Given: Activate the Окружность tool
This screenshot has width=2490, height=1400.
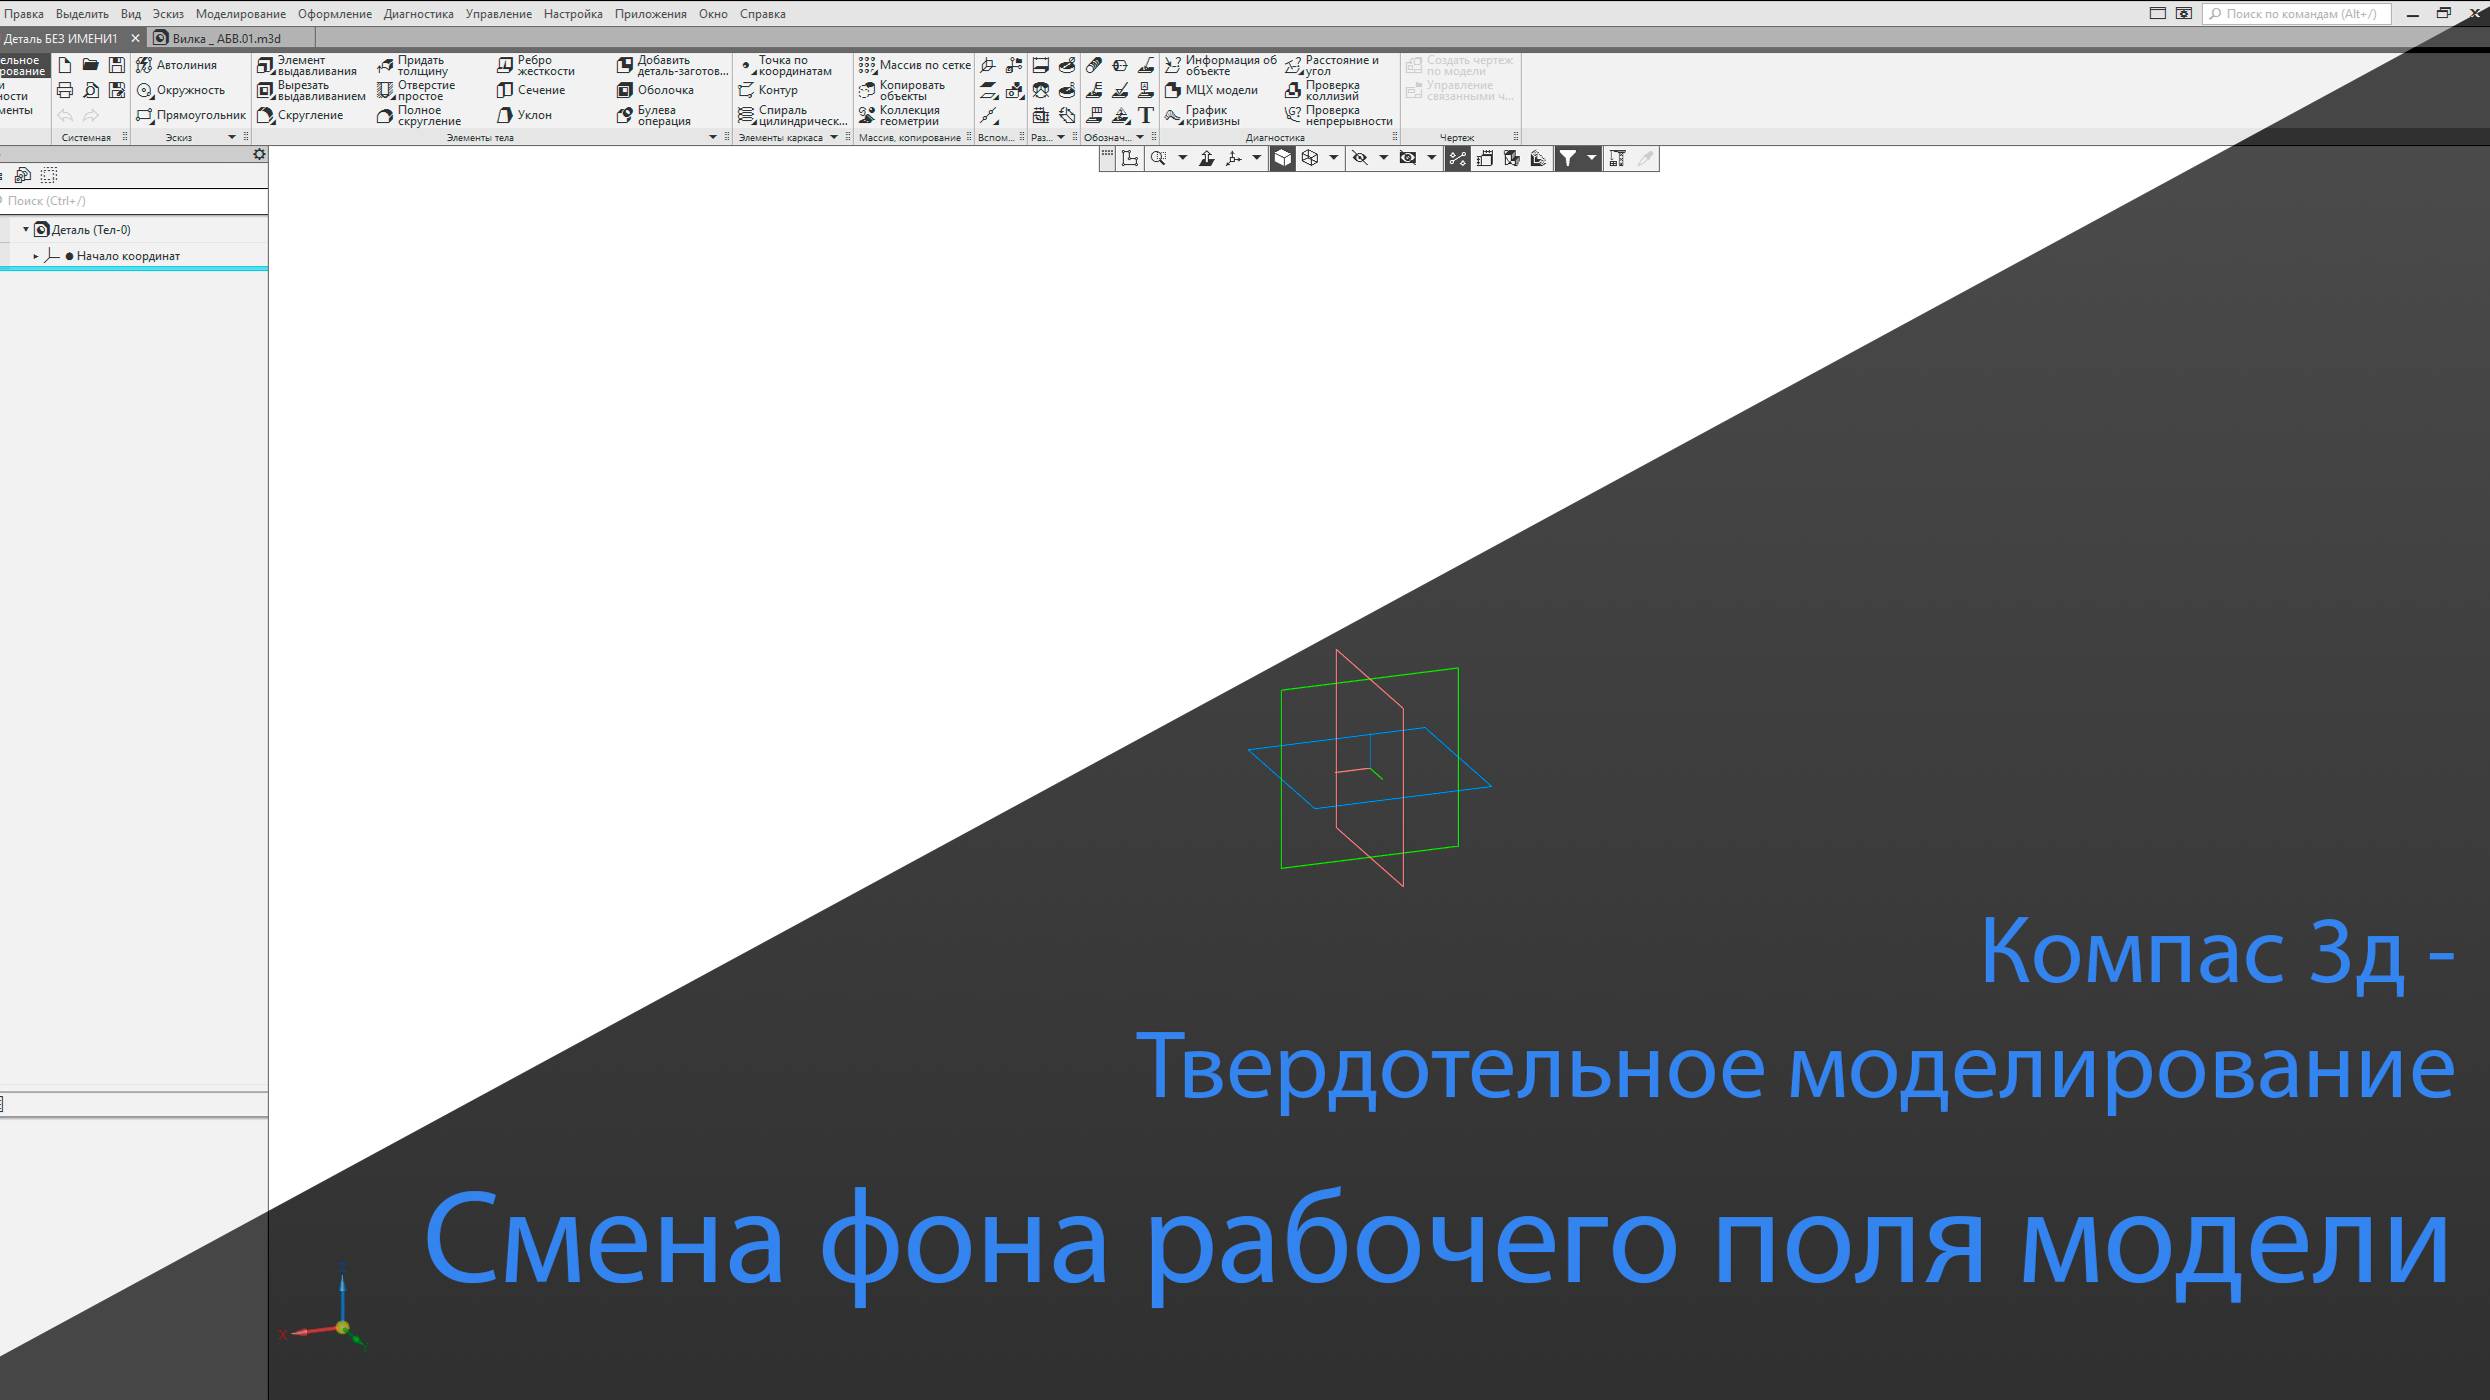Looking at the screenshot, I should [x=188, y=89].
